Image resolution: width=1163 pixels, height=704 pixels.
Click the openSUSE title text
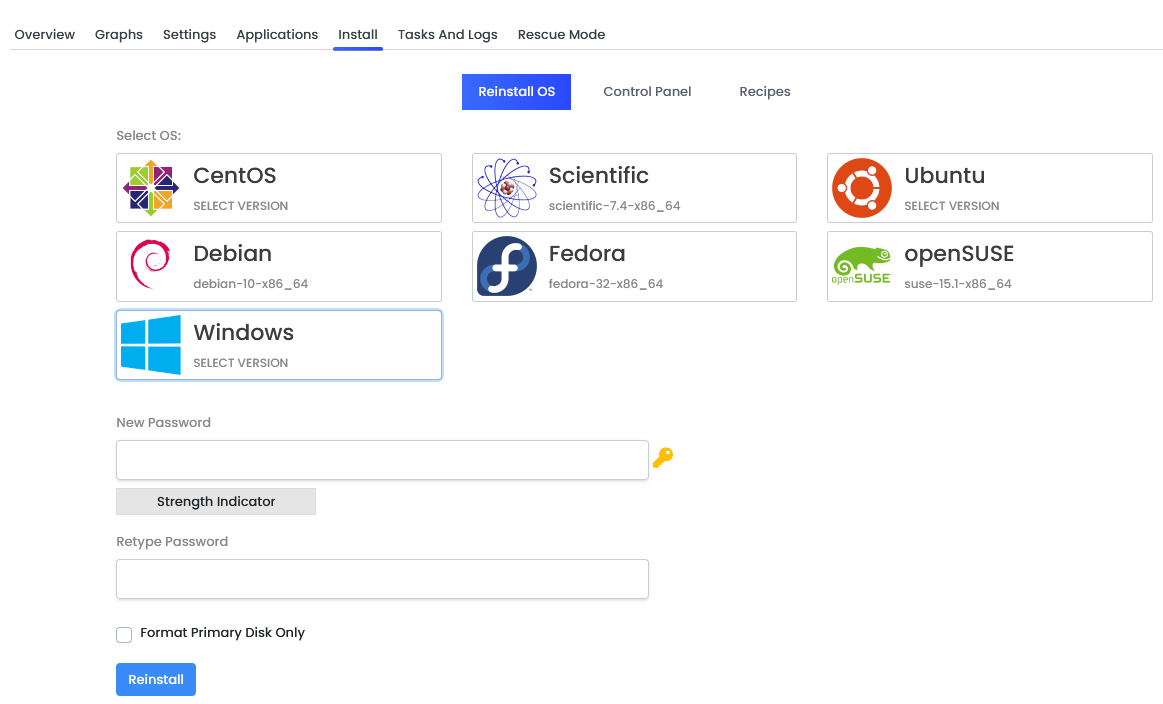959,254
